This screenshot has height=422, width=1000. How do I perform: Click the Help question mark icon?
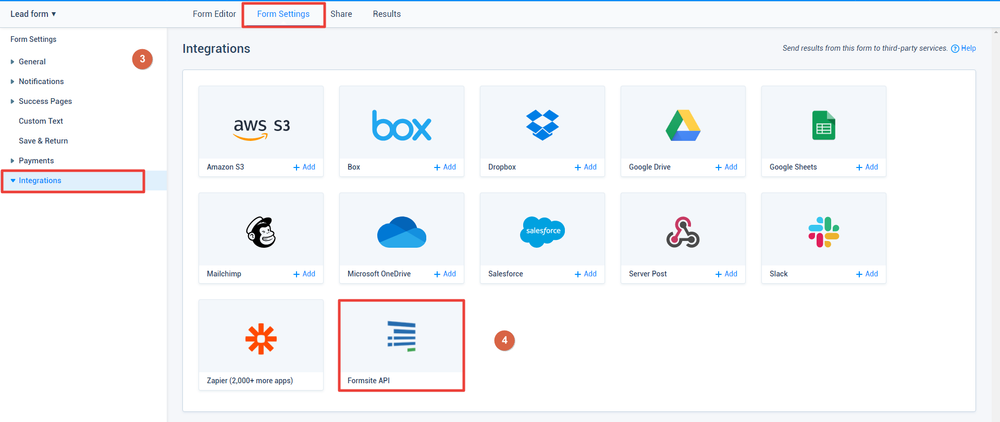click(x=955, y=48)
